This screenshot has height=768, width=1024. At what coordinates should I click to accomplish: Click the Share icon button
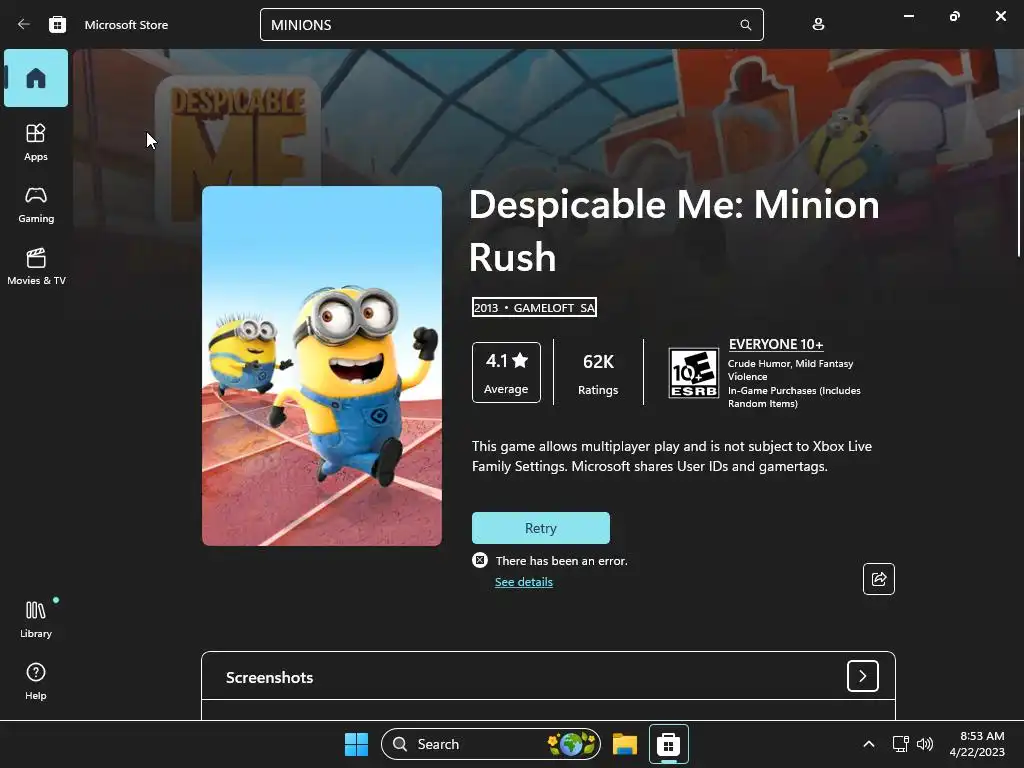tap(878, 579)
